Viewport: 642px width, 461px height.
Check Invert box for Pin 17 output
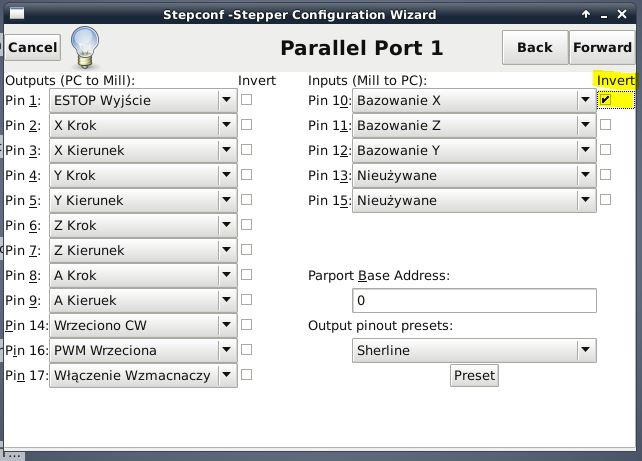[x=246, y=375]
